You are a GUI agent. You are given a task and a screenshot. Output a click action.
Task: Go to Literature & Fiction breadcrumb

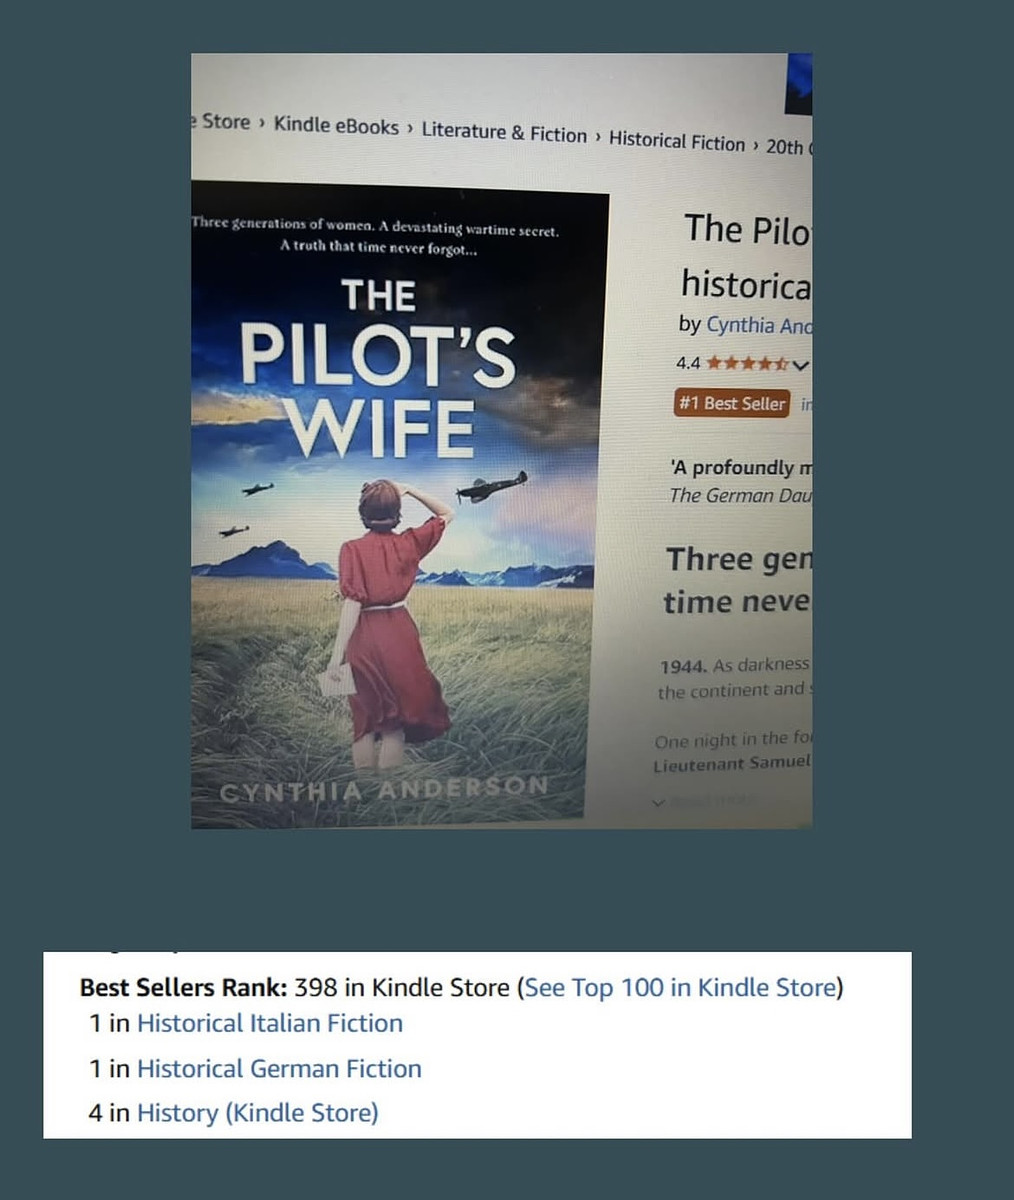(x=504, y=133)
